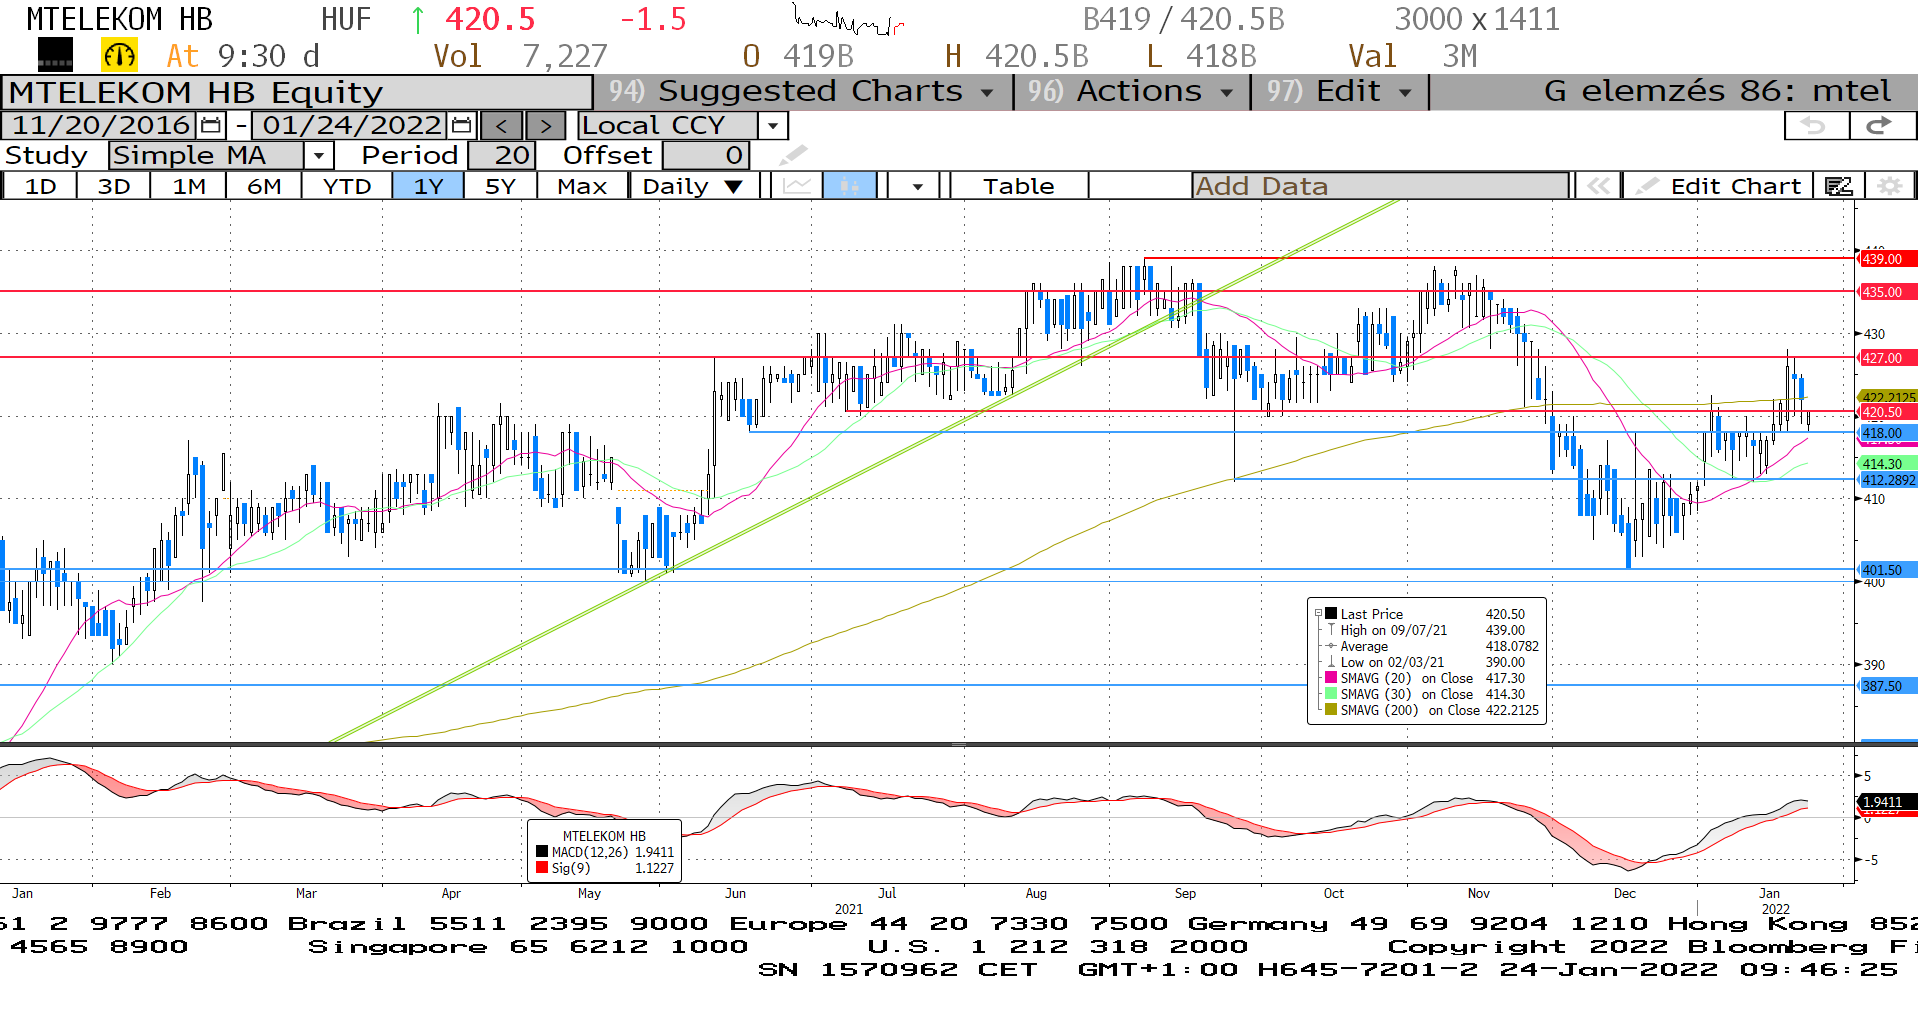Open the chart type dropdown arrow
This screenshot has width=1918, height=1025.
click(x=917, y=186)
